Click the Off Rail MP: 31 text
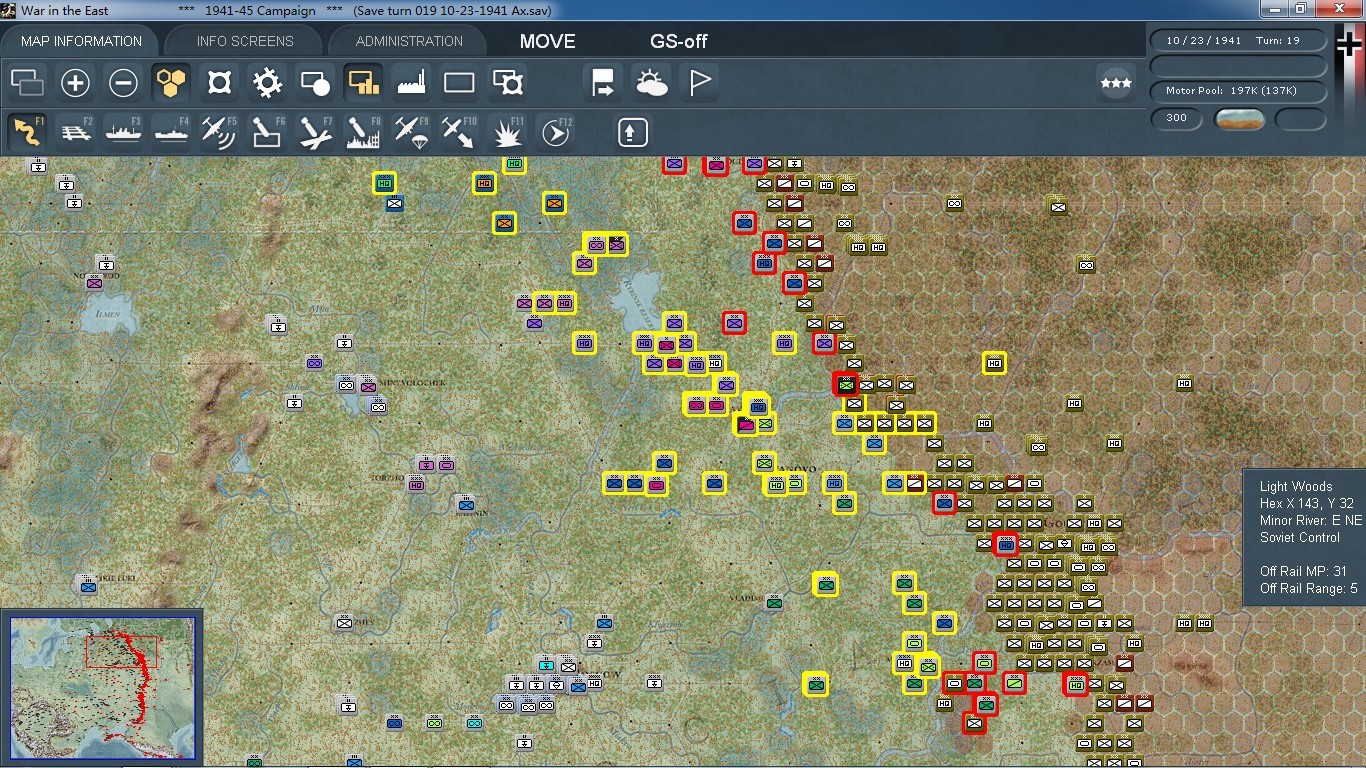This screenshot has width=1366, height=768. coord(1304,572)
